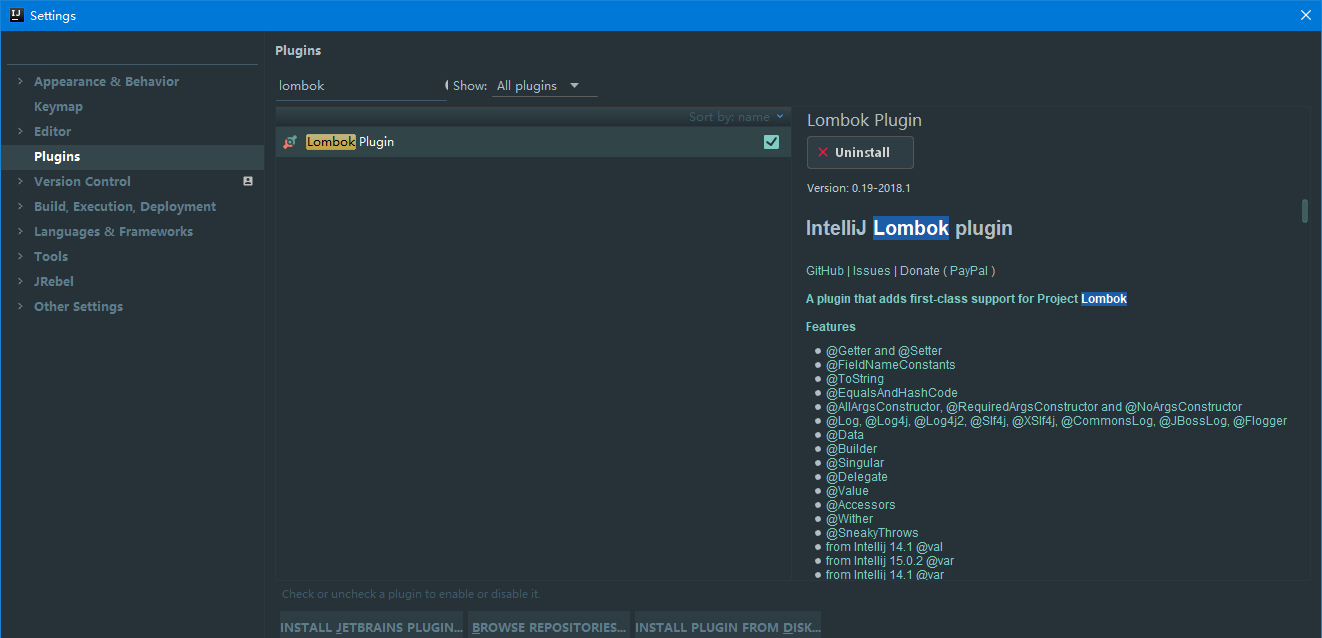
Task: Click the X icon on Uninstall button
Action: (x=823, y=153)
